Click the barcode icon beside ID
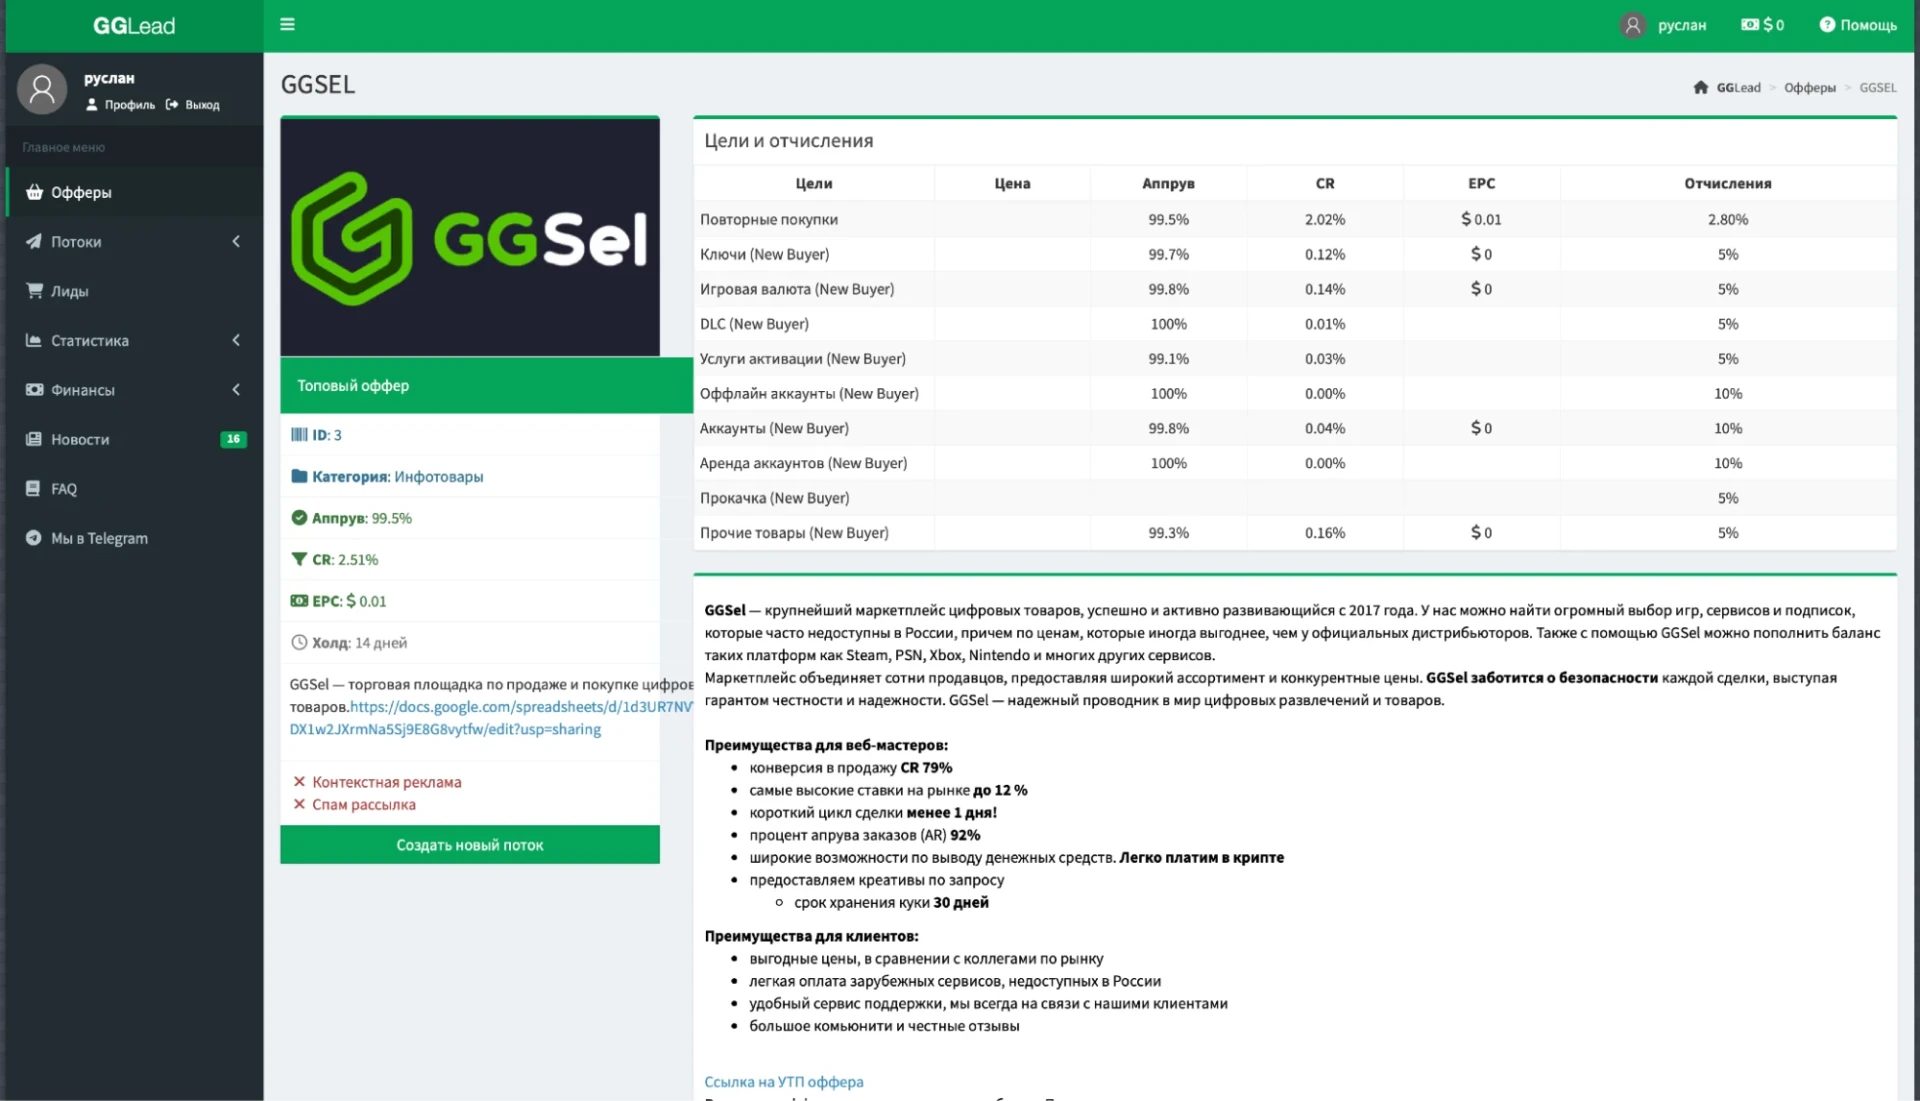This screenshot has width=1920, height=1101. (x=299, y=435)
